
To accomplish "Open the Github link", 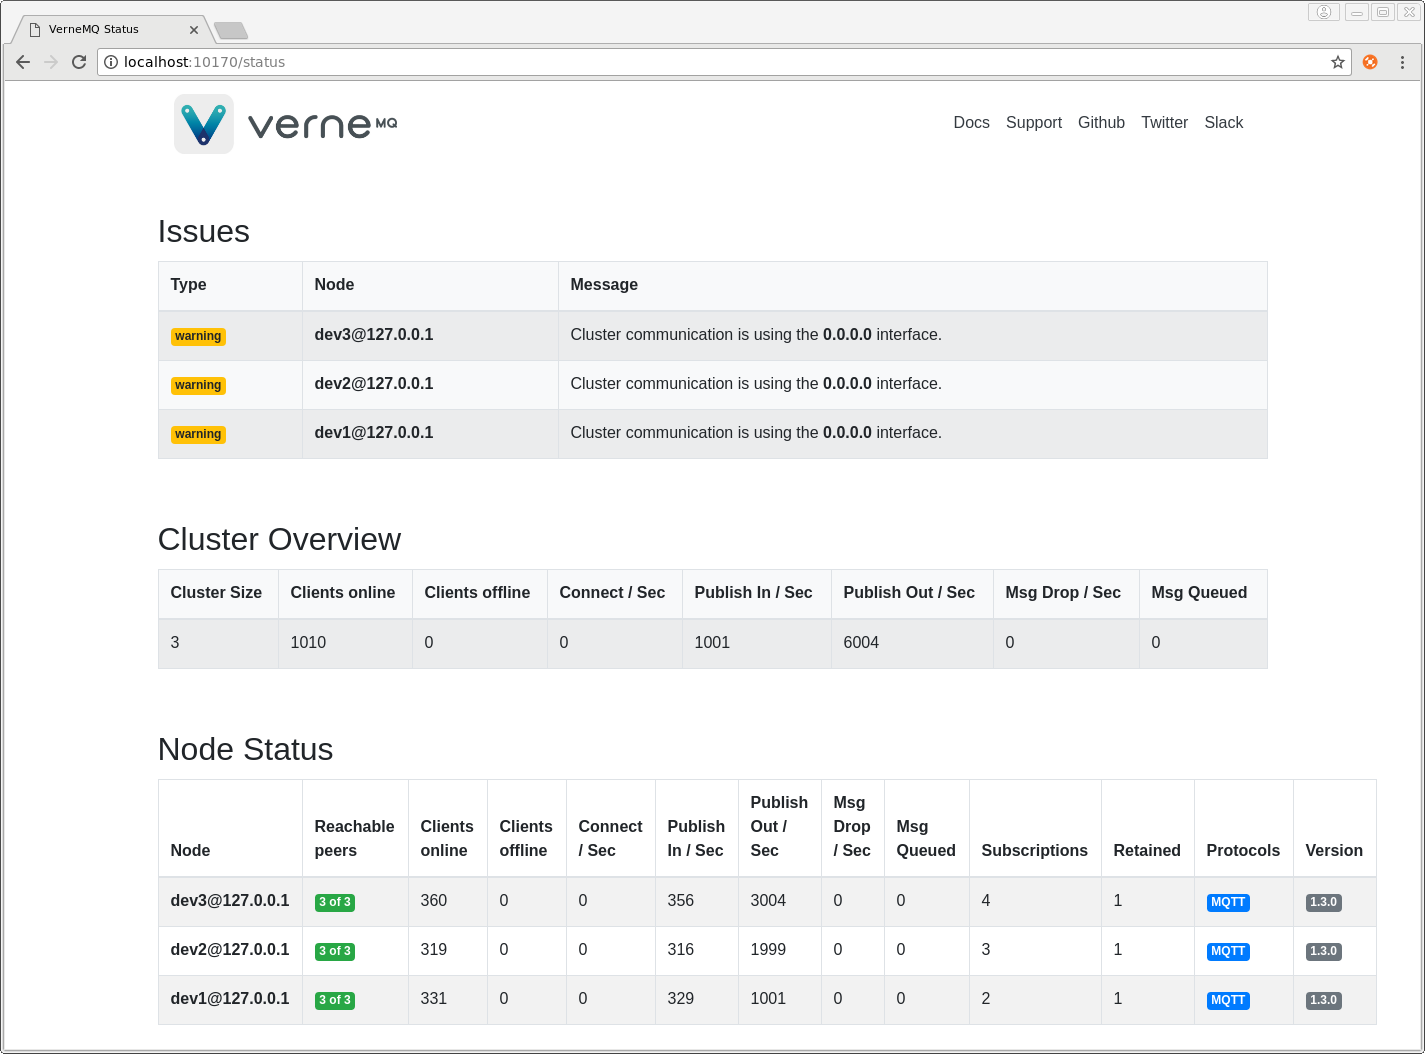I will 1101,123.
